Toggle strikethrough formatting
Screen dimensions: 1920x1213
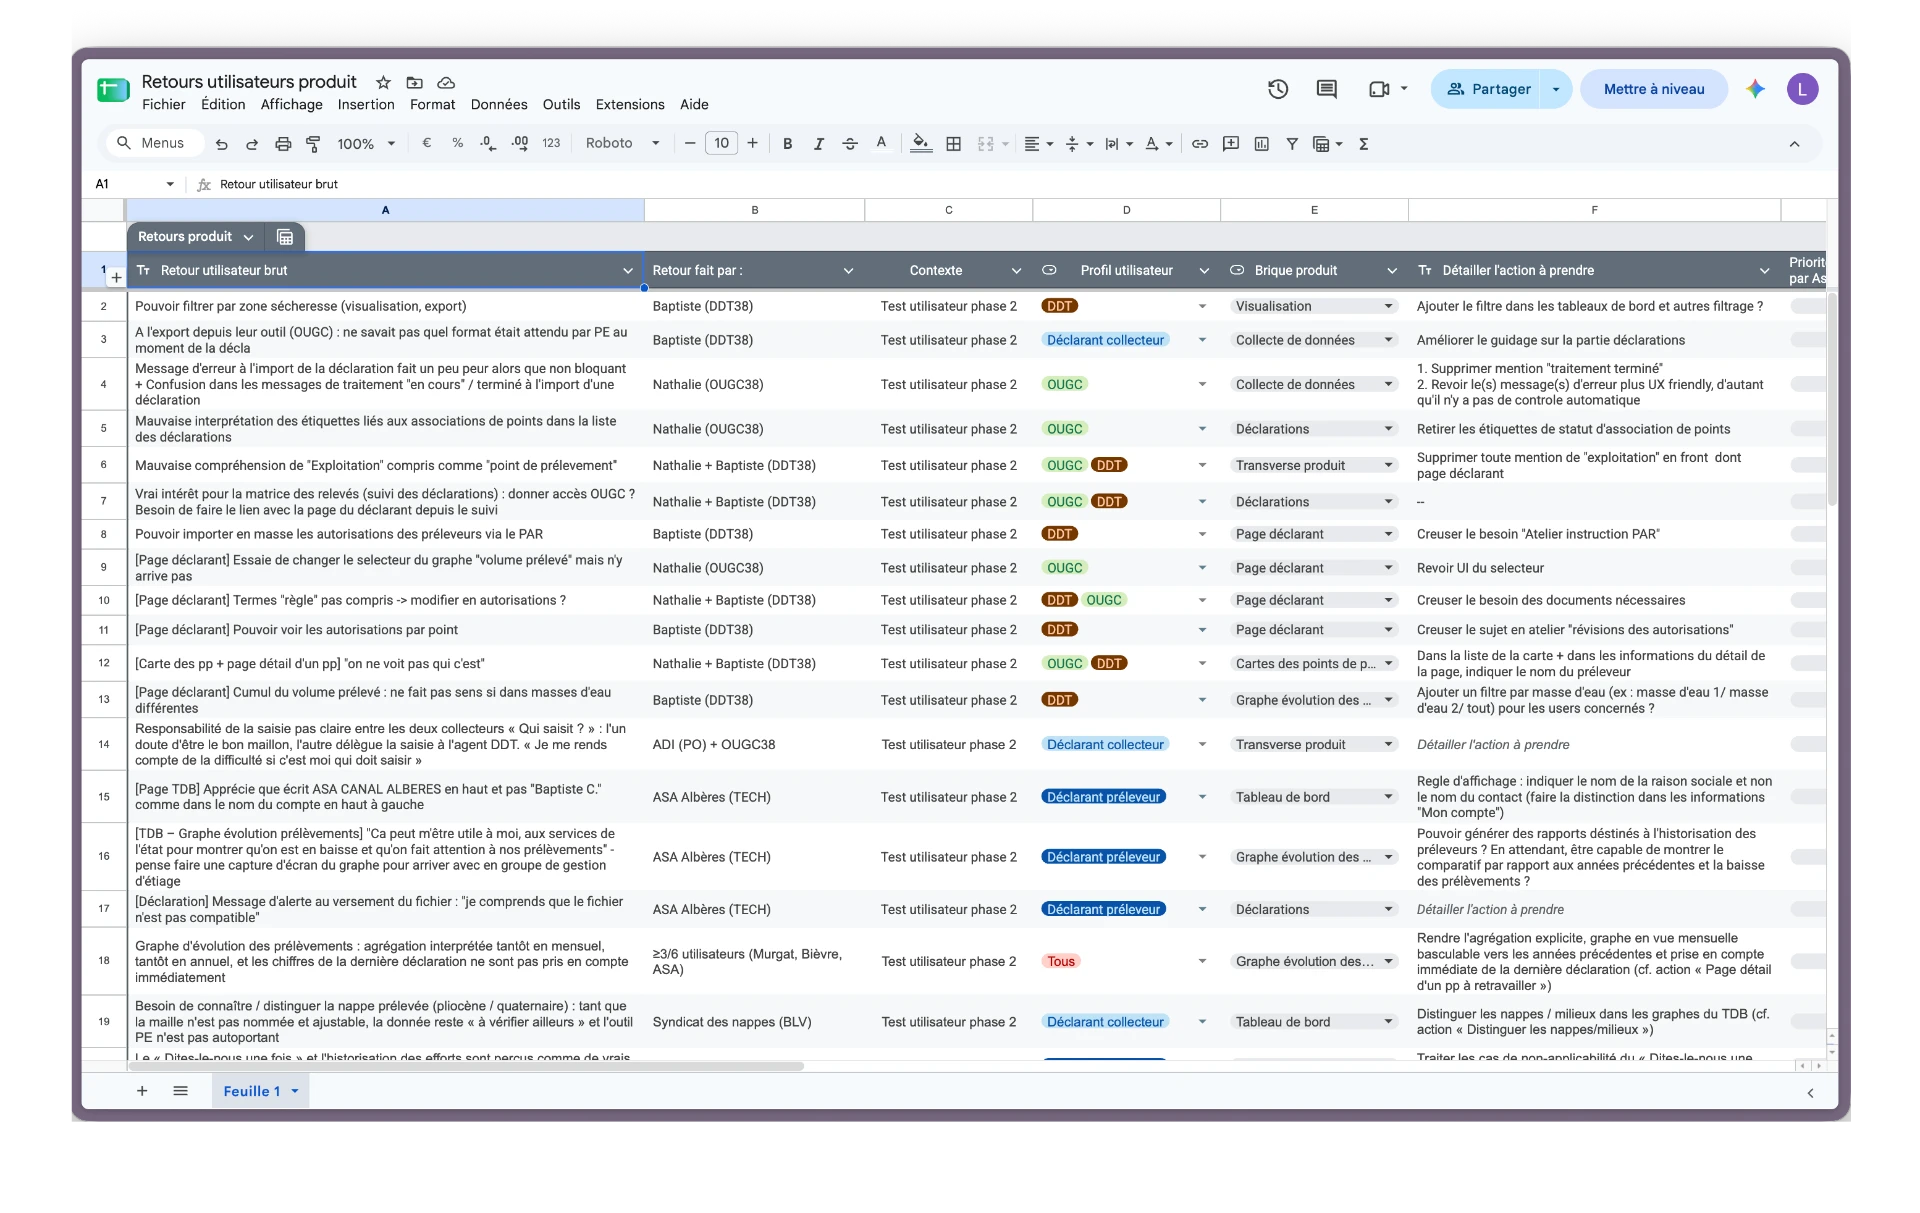point(850,144)
